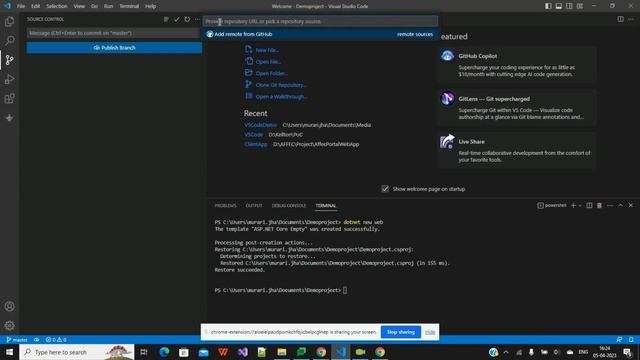Viewport: 640px width, 360px height.
Task: Split the terminal
Action: 589,205
